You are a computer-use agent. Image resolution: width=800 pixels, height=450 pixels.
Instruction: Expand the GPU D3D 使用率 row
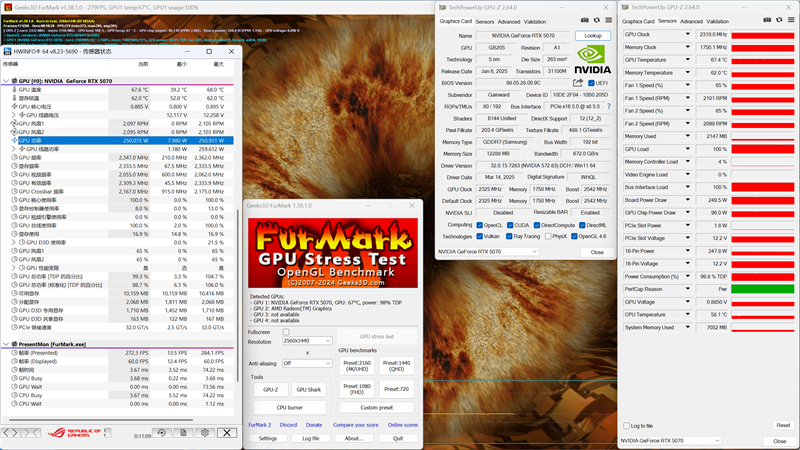pos(14,242)
